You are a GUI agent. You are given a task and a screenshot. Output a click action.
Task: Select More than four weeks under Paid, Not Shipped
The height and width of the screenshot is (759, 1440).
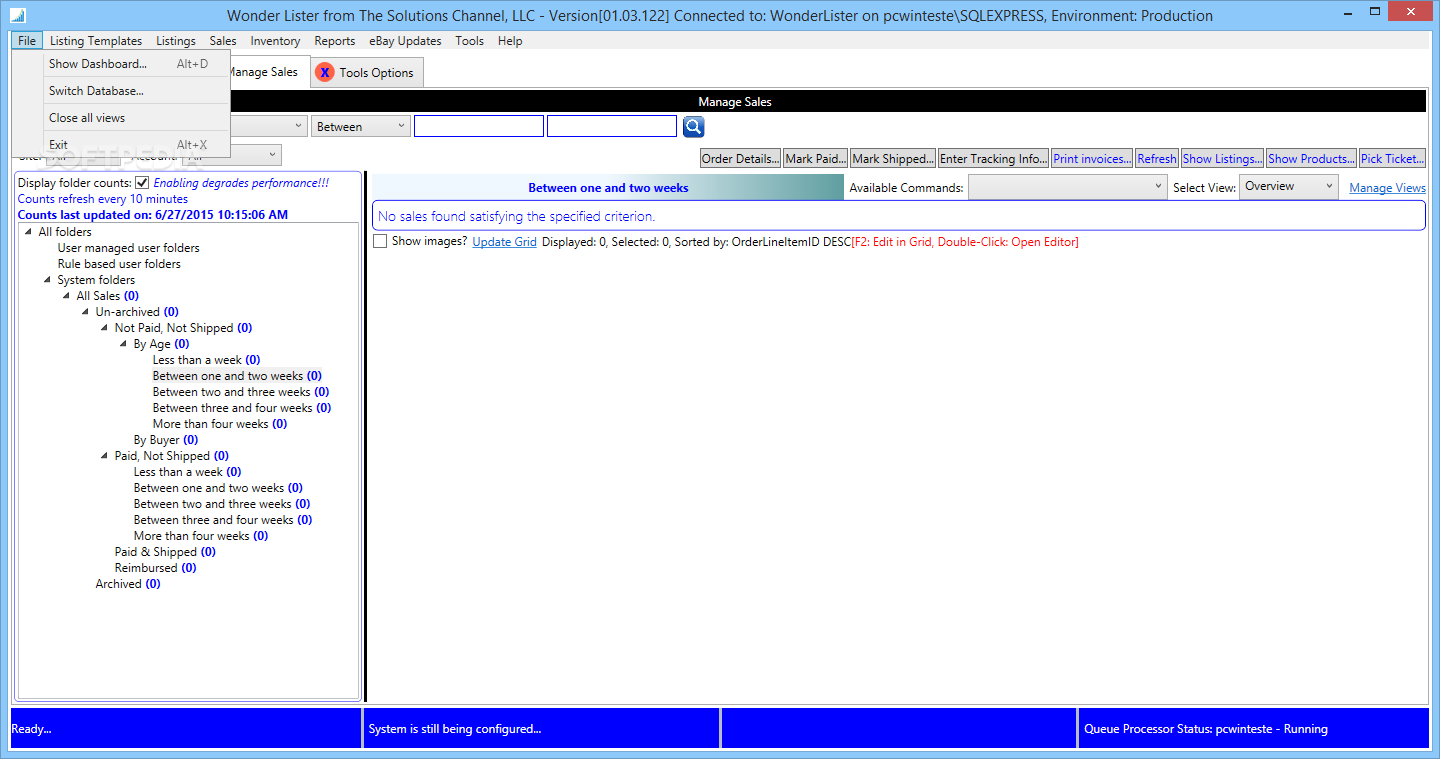(x=201, y=536)
